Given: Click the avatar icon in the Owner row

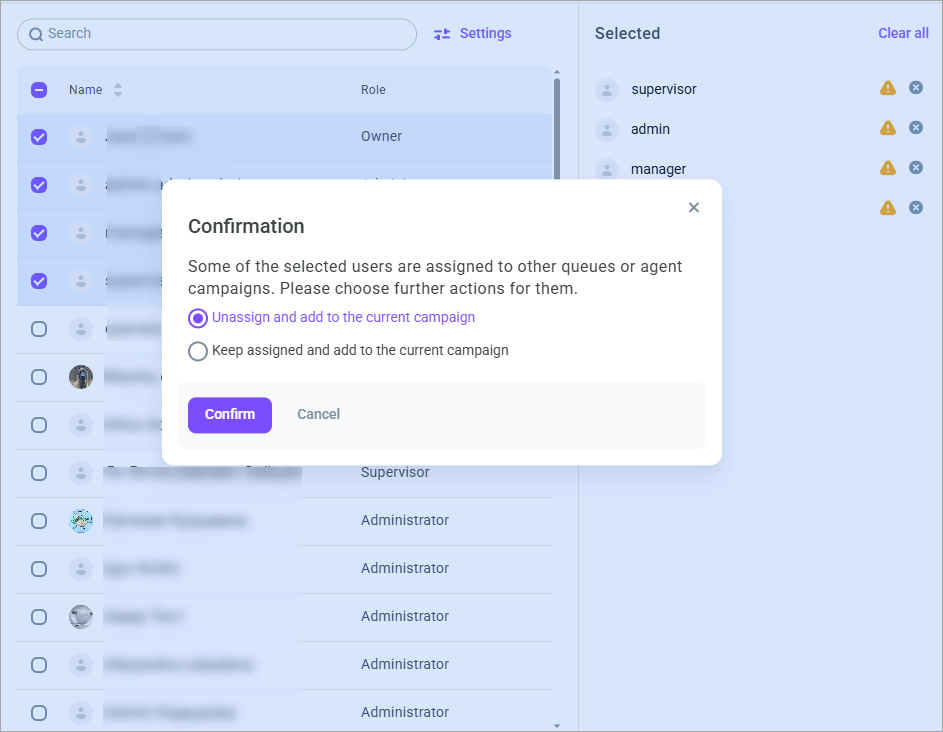Looking at the screenshot, I should tap(81, 137).
